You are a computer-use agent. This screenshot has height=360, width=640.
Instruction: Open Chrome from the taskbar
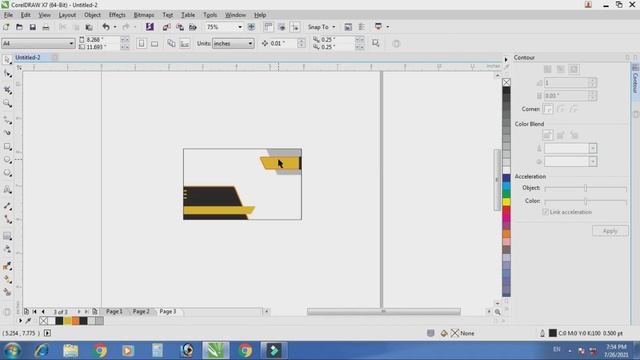click(99, 351)
